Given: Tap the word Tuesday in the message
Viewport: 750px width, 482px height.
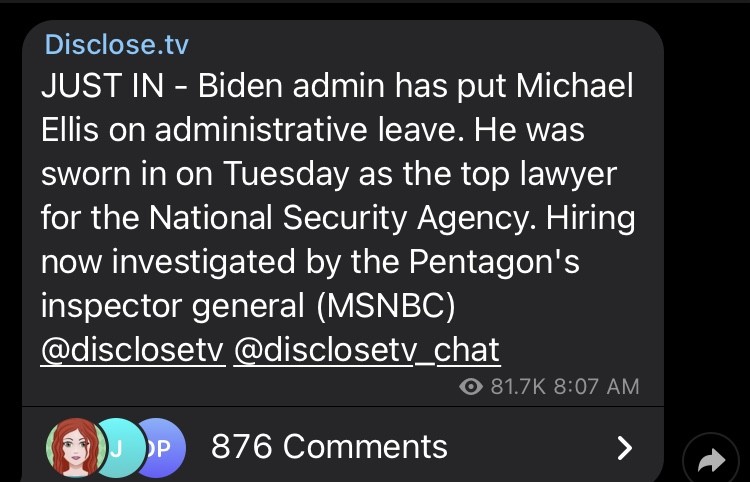Looking at the screenshot, I should click(275, 174).
